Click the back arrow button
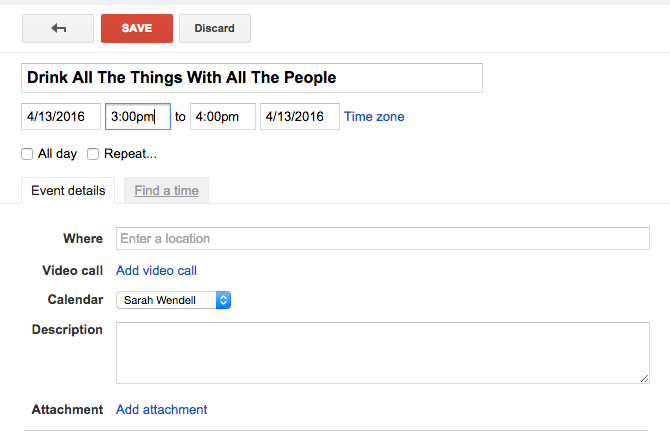The height and width of the screenshot is (434, 670). [x=58, y=29]
